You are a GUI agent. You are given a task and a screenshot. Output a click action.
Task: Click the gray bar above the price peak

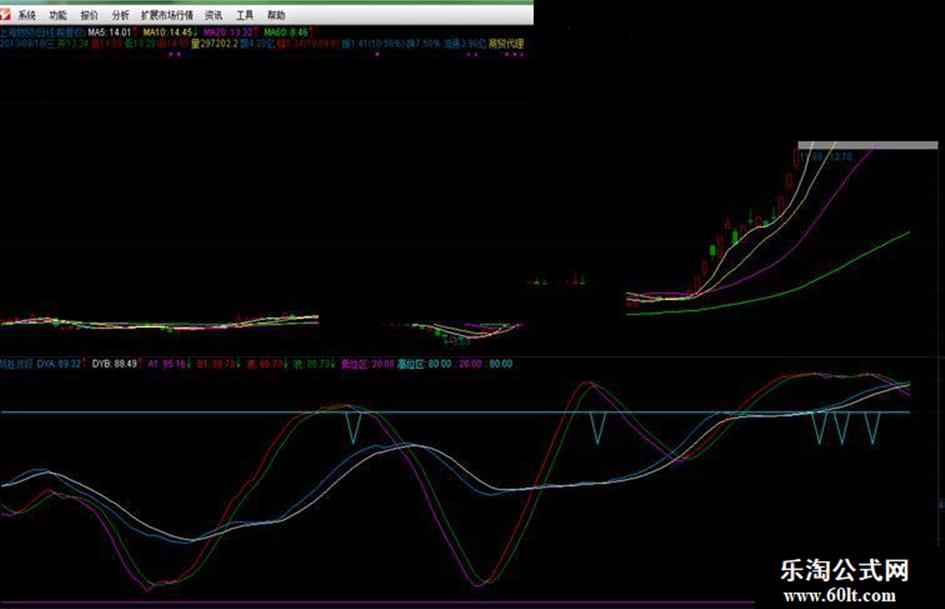click(868, 145)
